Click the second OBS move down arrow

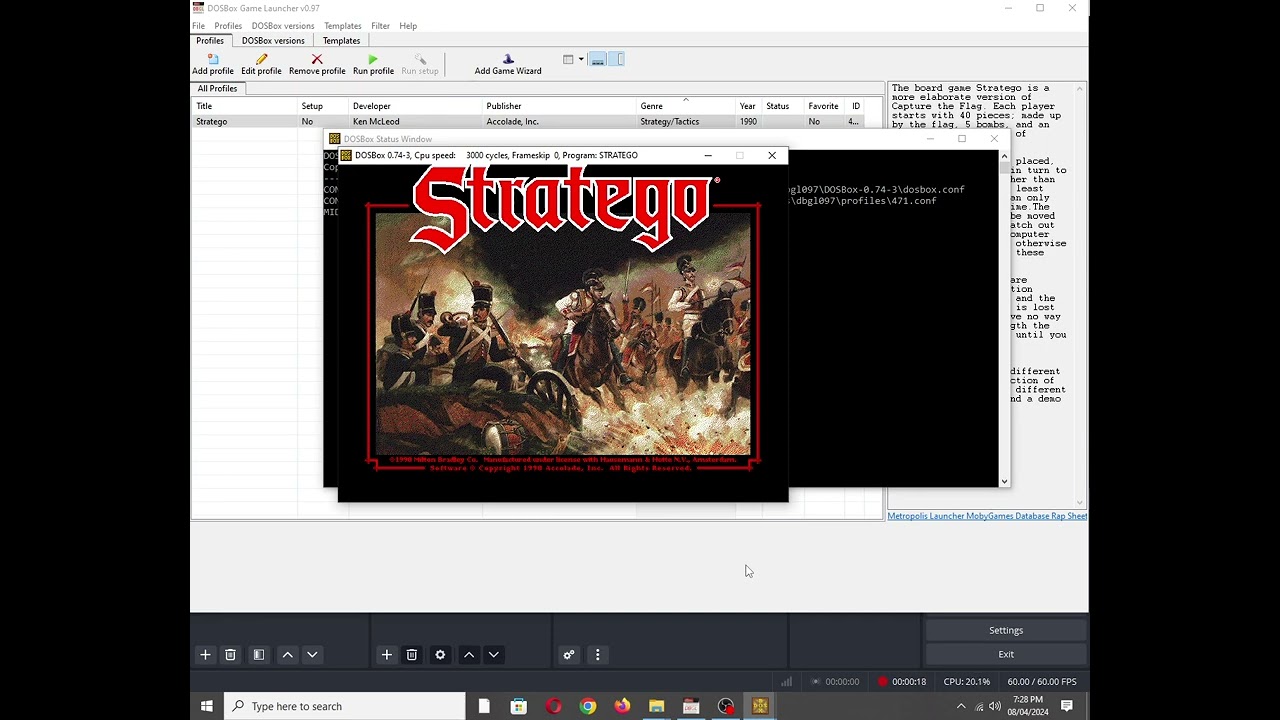click(493, 655)
